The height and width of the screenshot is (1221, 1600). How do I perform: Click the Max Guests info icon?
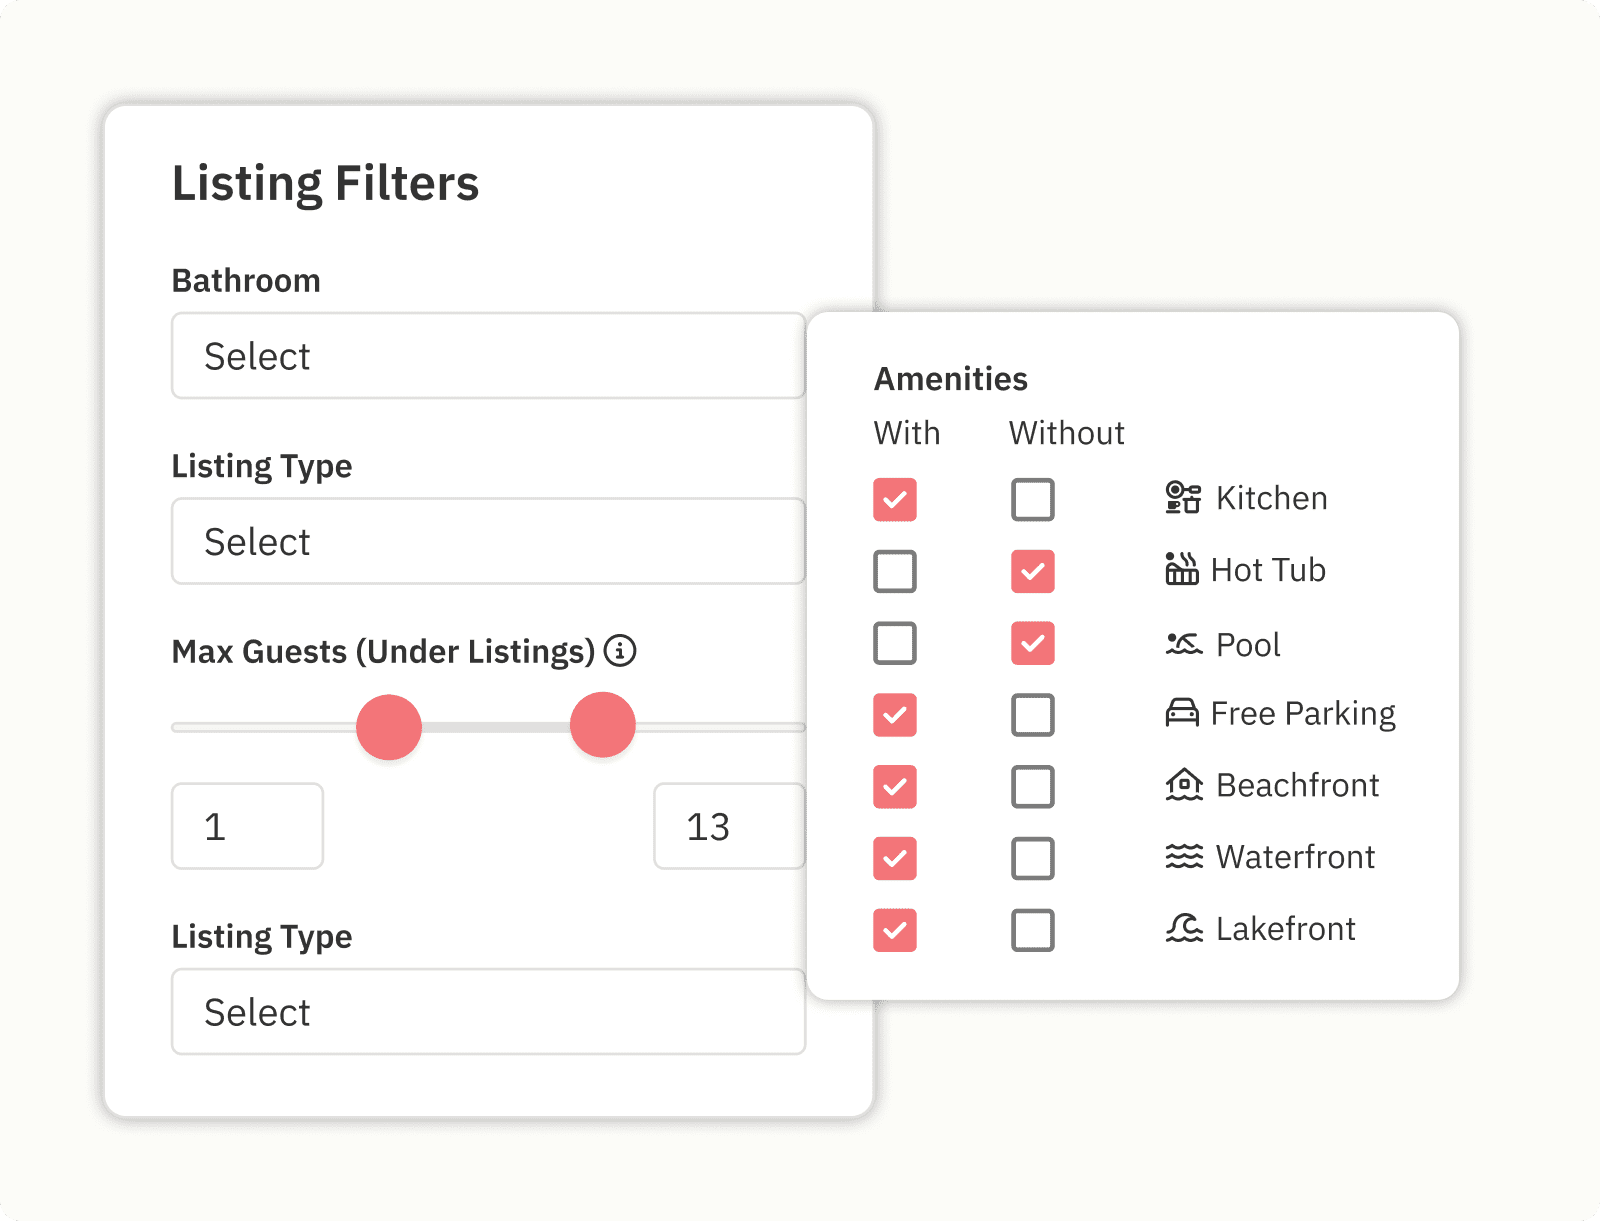click(620, 651)
